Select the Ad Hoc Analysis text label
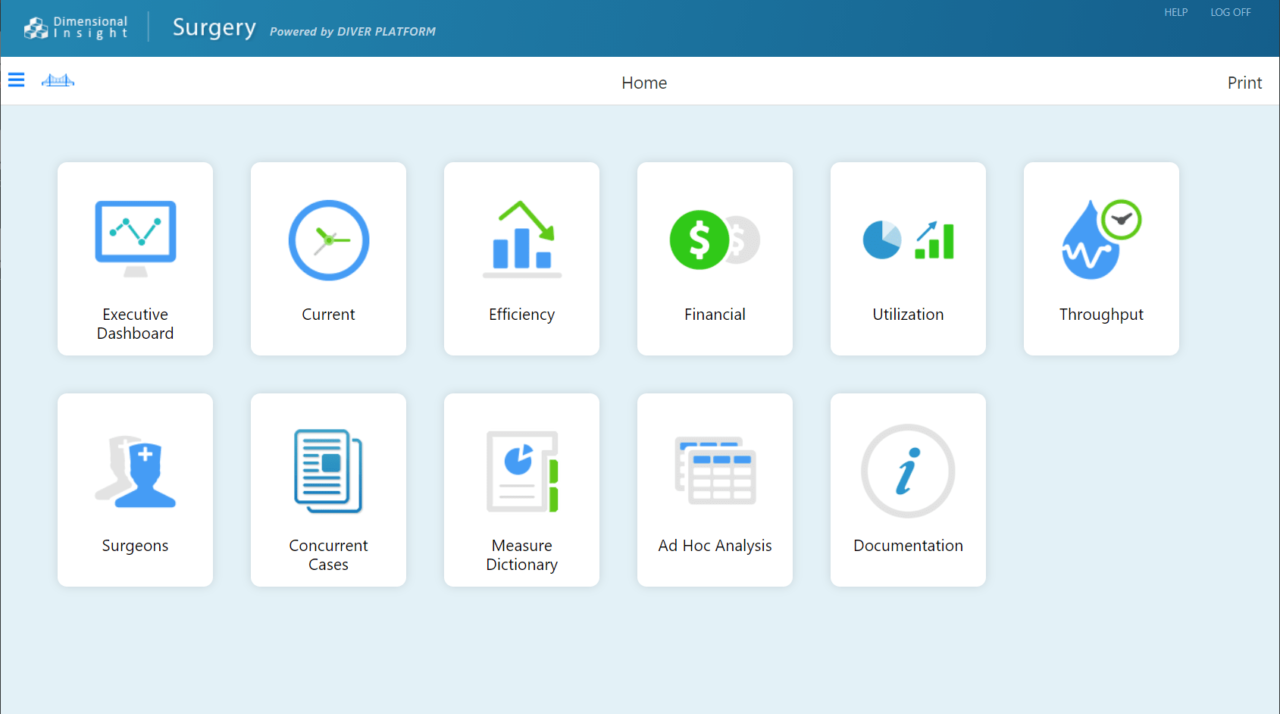This screenshot has width=1280, height=714. (x=714, y=546)
